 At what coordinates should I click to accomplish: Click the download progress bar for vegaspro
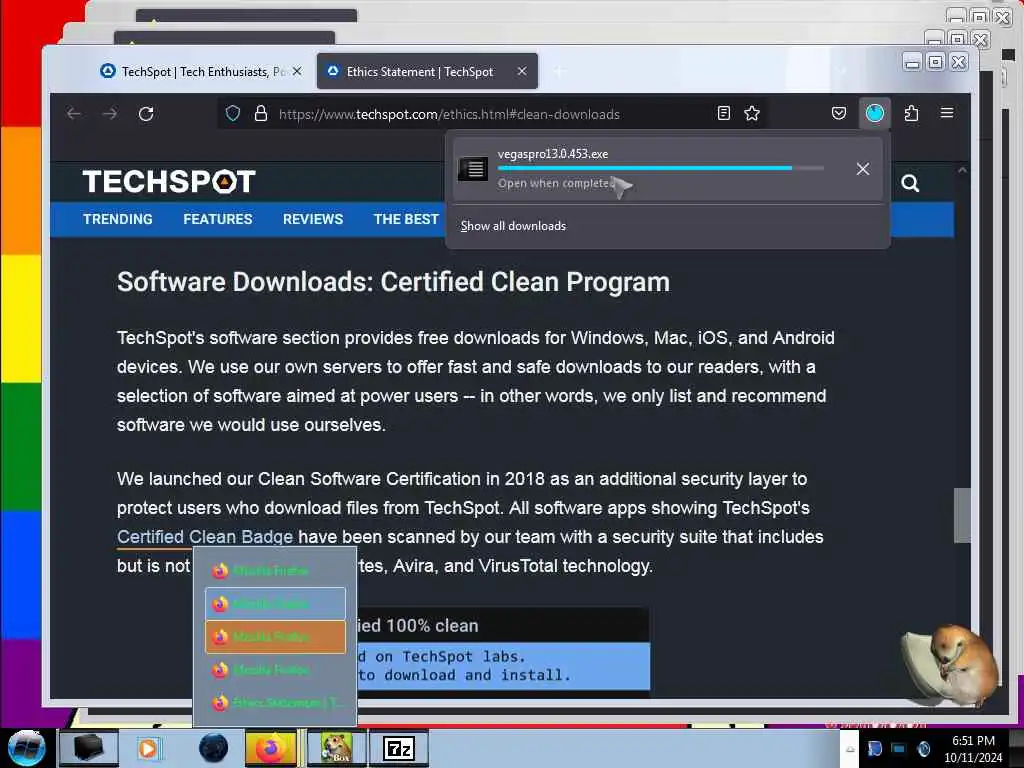click(x=660, y=168)
